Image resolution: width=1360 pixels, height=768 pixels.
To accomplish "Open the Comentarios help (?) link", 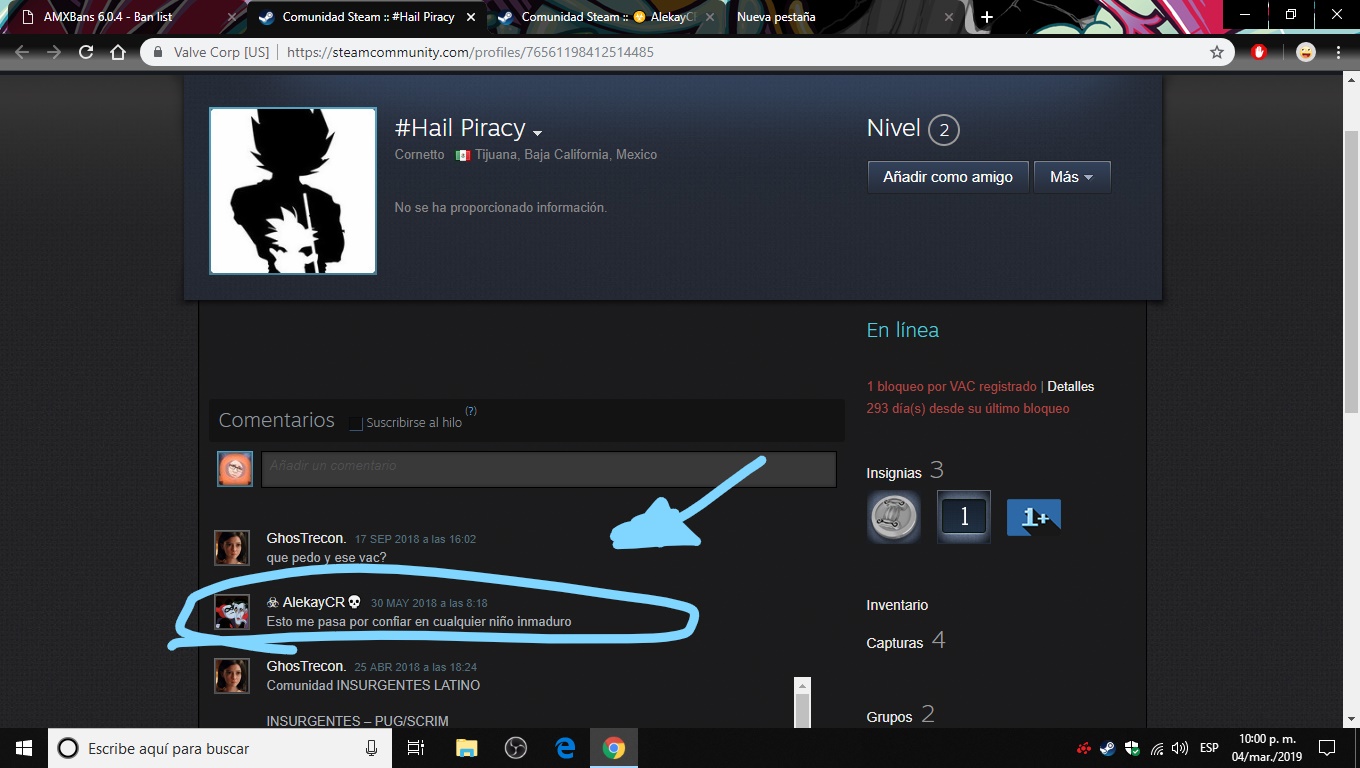I will (x=471, y=411).
